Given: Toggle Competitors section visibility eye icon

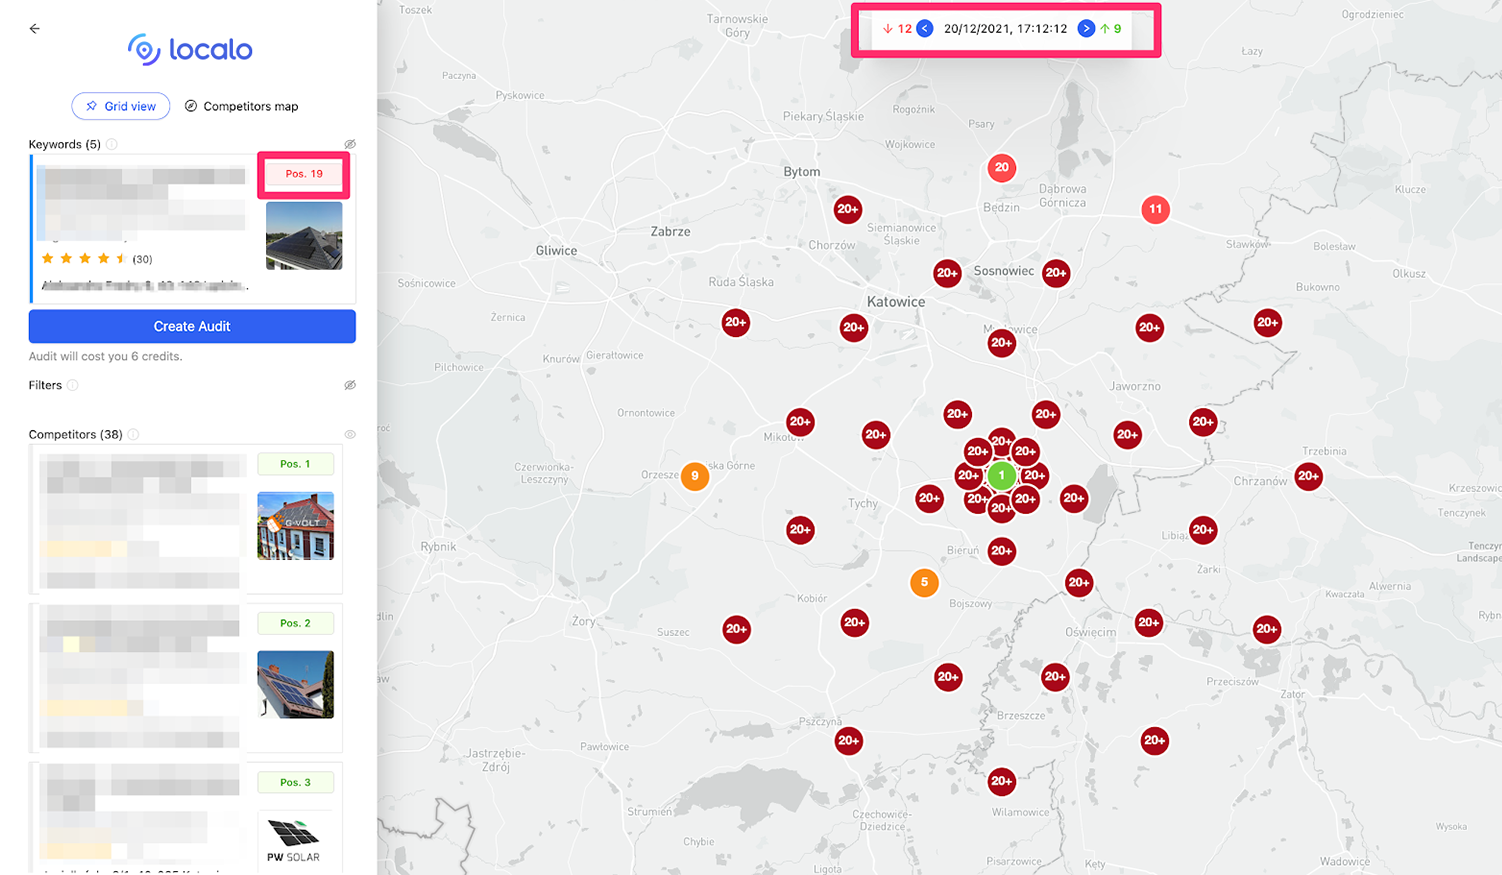Looking at the screenshot, I should [x=350, y=434].
